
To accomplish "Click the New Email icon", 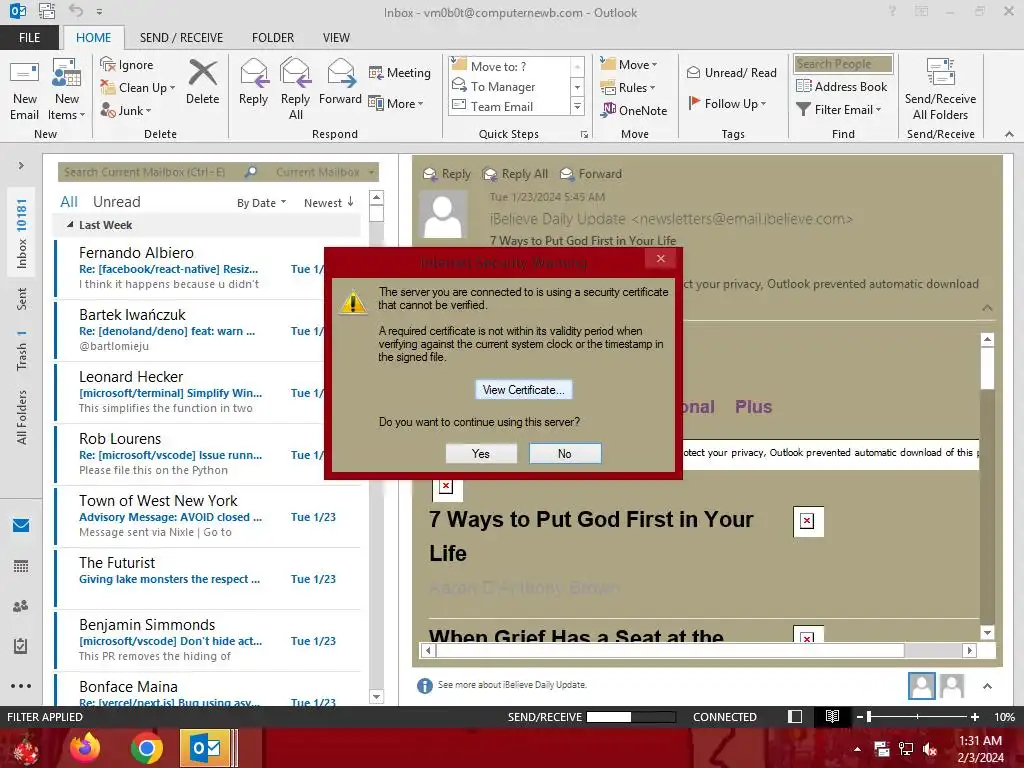I will [24, 90].
